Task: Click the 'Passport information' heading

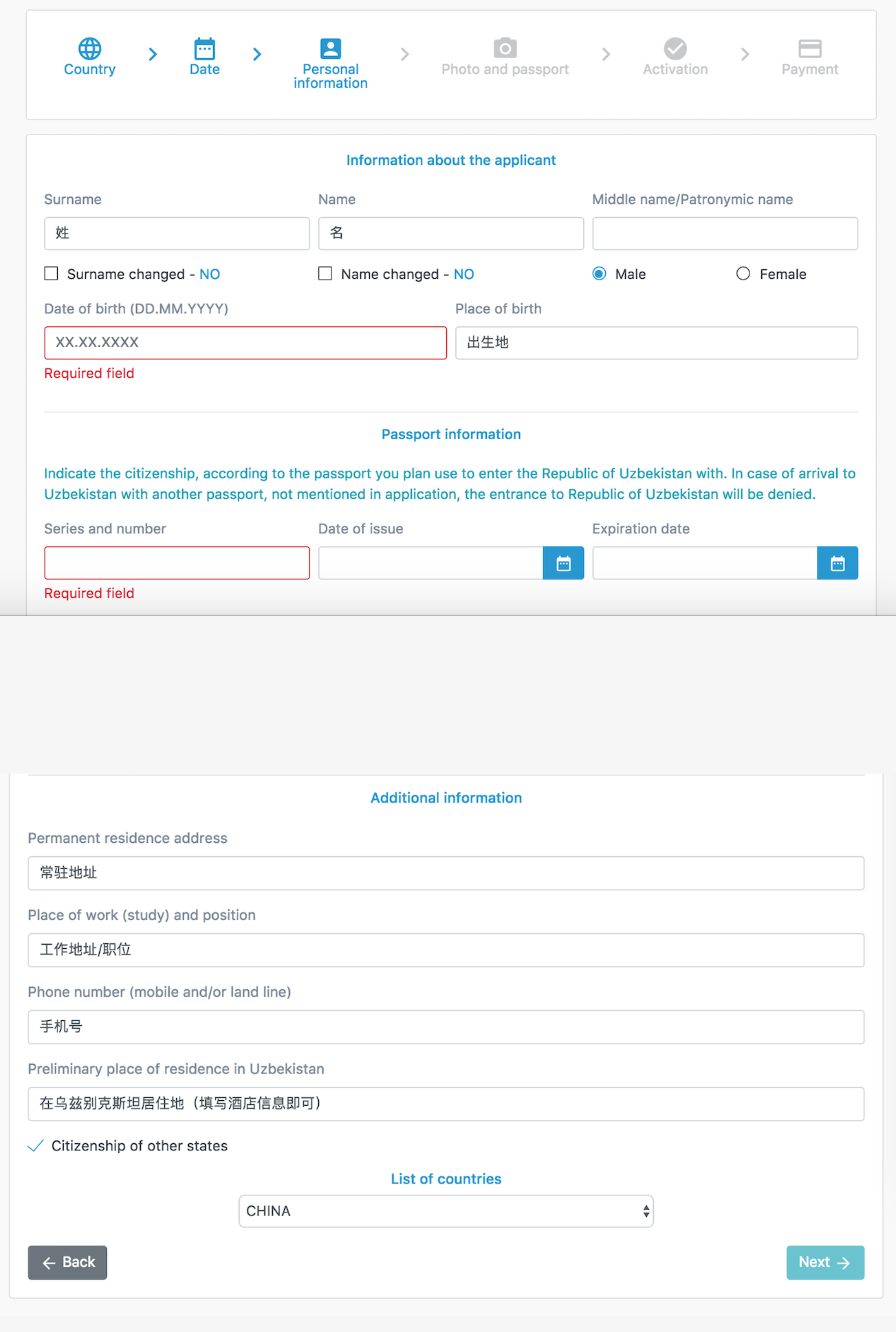Action: coord(451,434)
